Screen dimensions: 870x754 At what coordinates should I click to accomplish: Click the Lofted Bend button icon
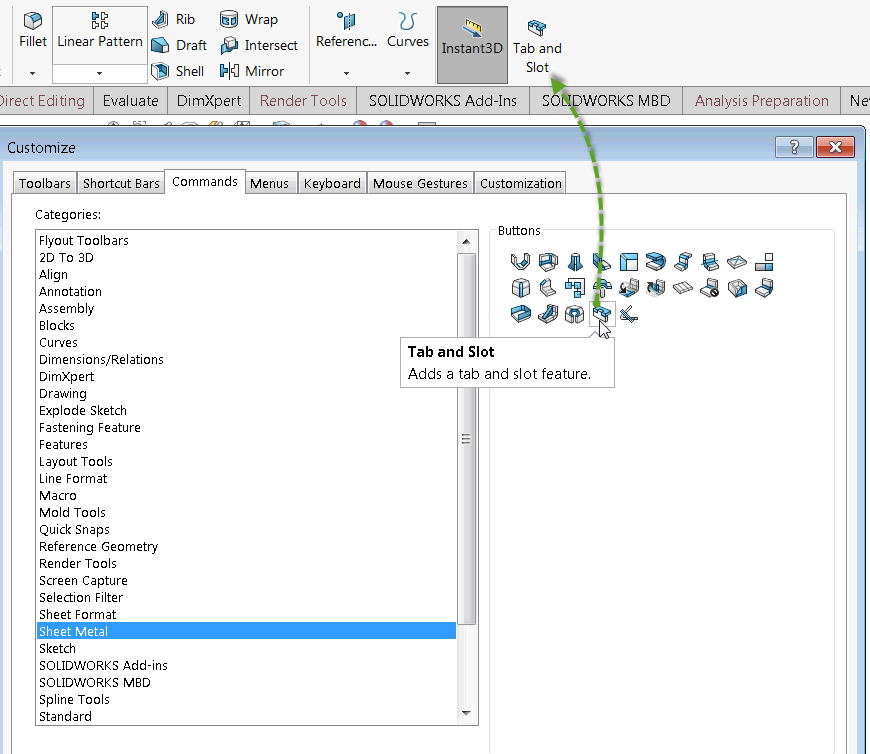coord(575,261)
